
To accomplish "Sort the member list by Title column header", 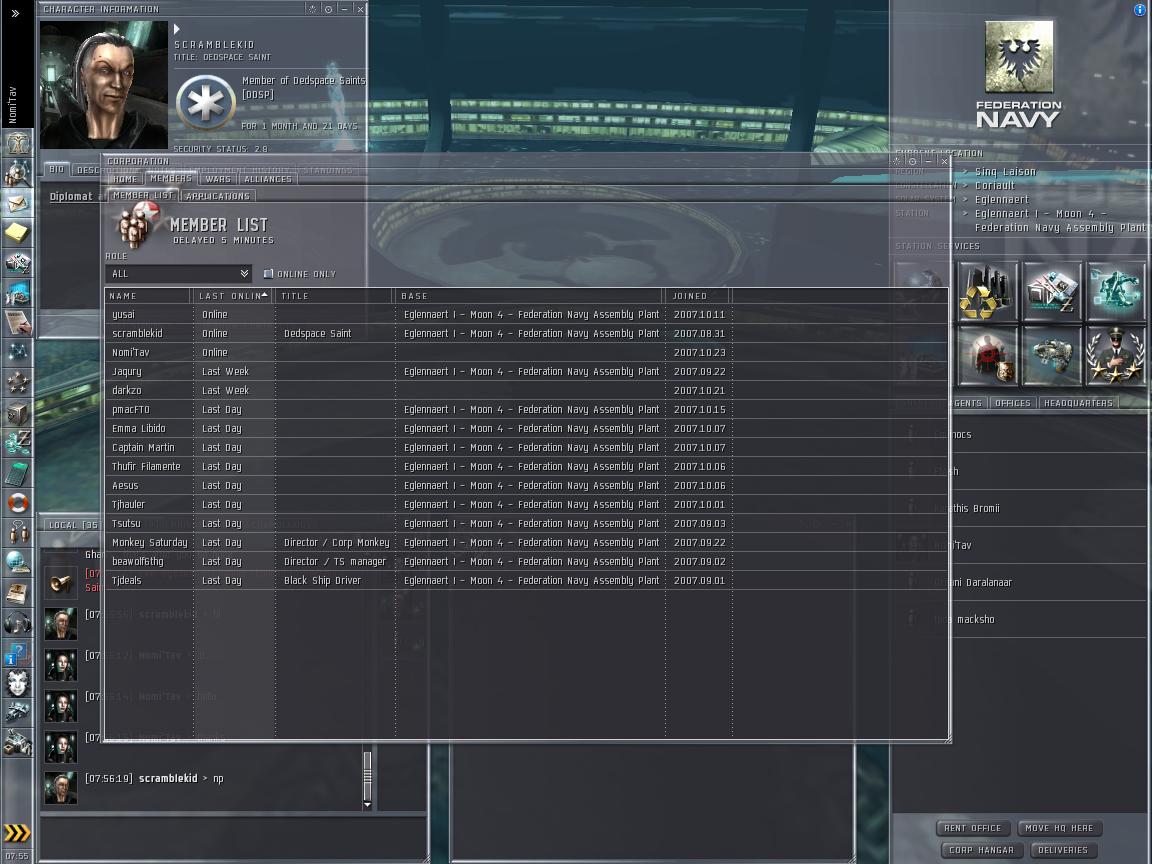I will pyautogui.click(x=335, y=295).
